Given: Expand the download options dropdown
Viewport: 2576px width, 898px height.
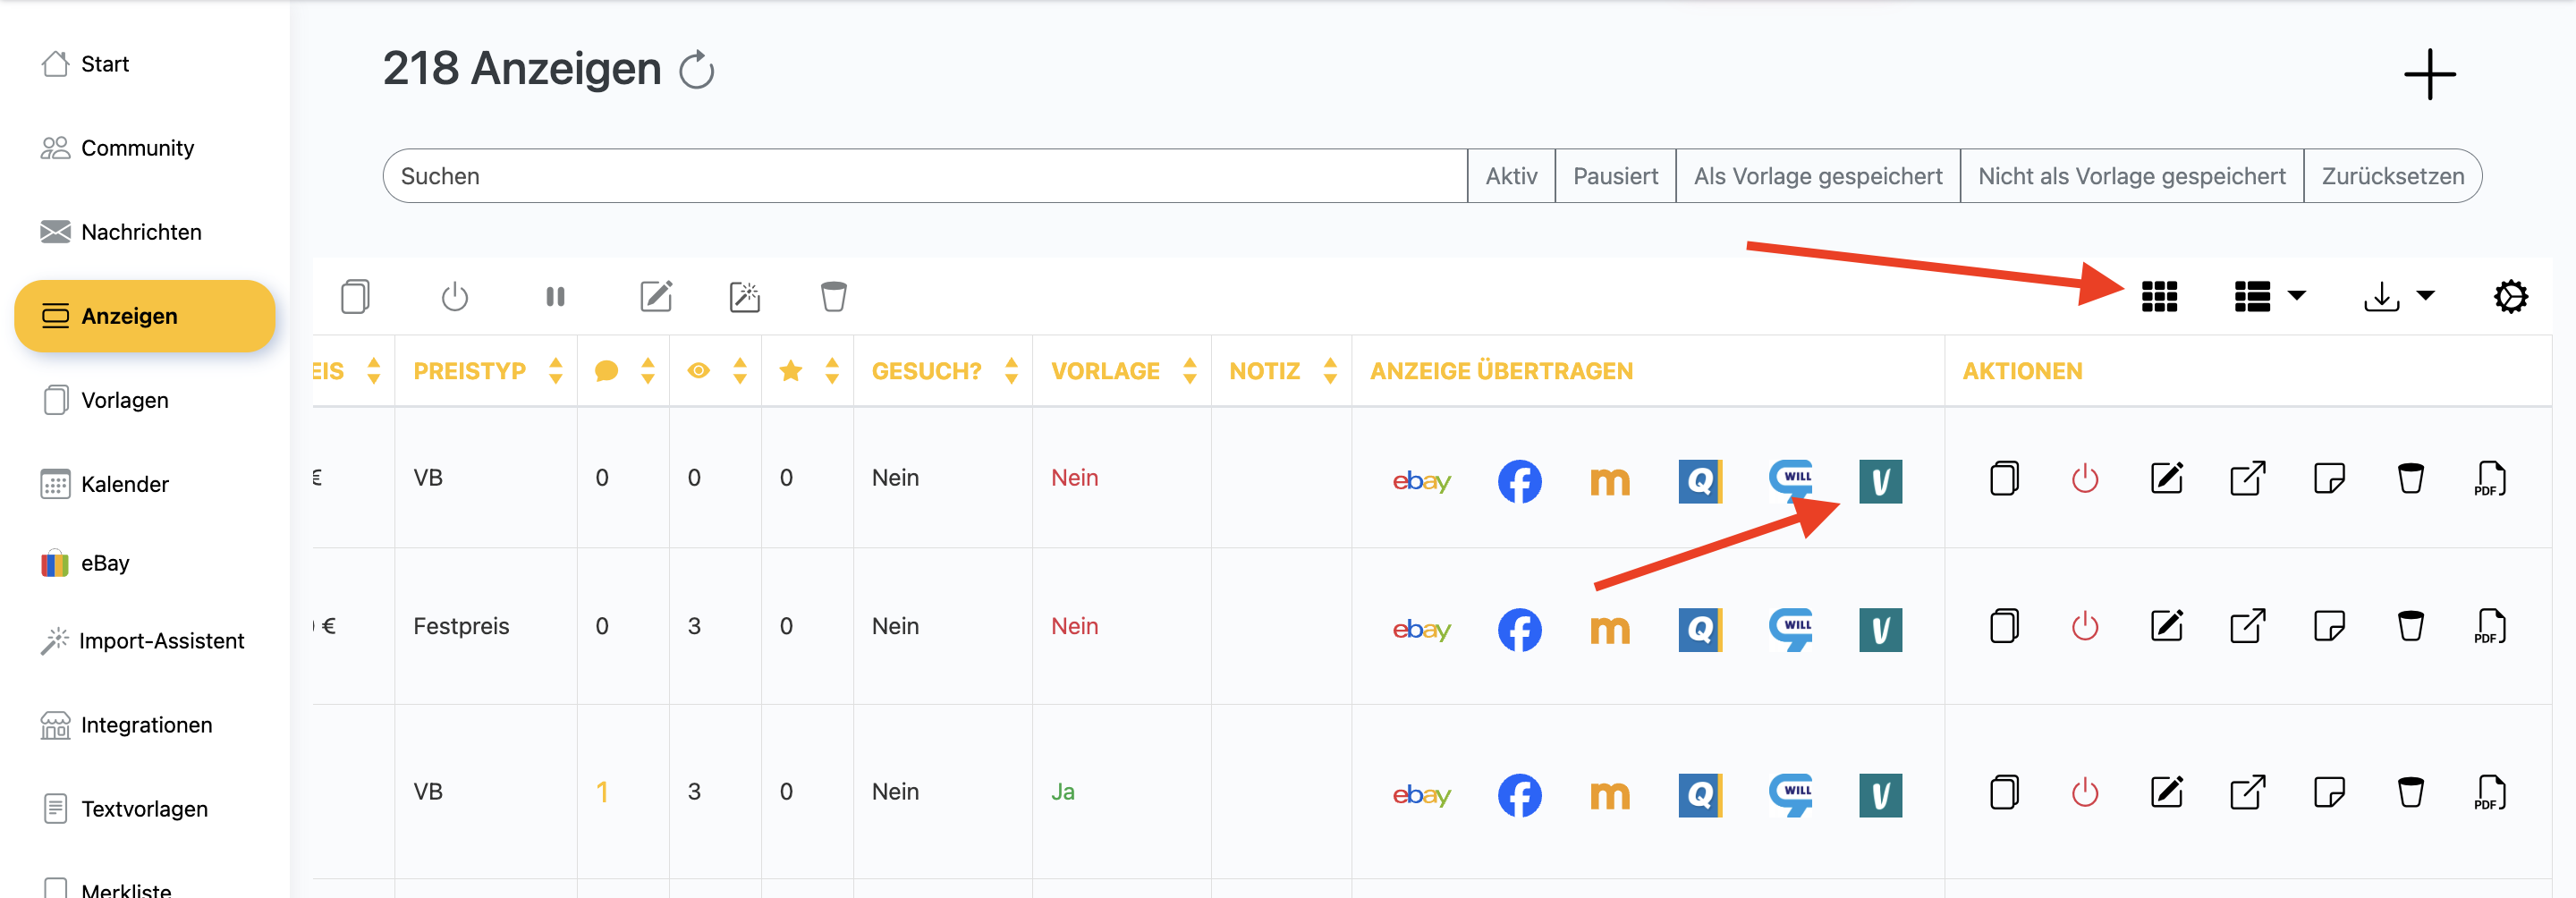Looking at the screenshot, I should click(x=2425, y=296).
